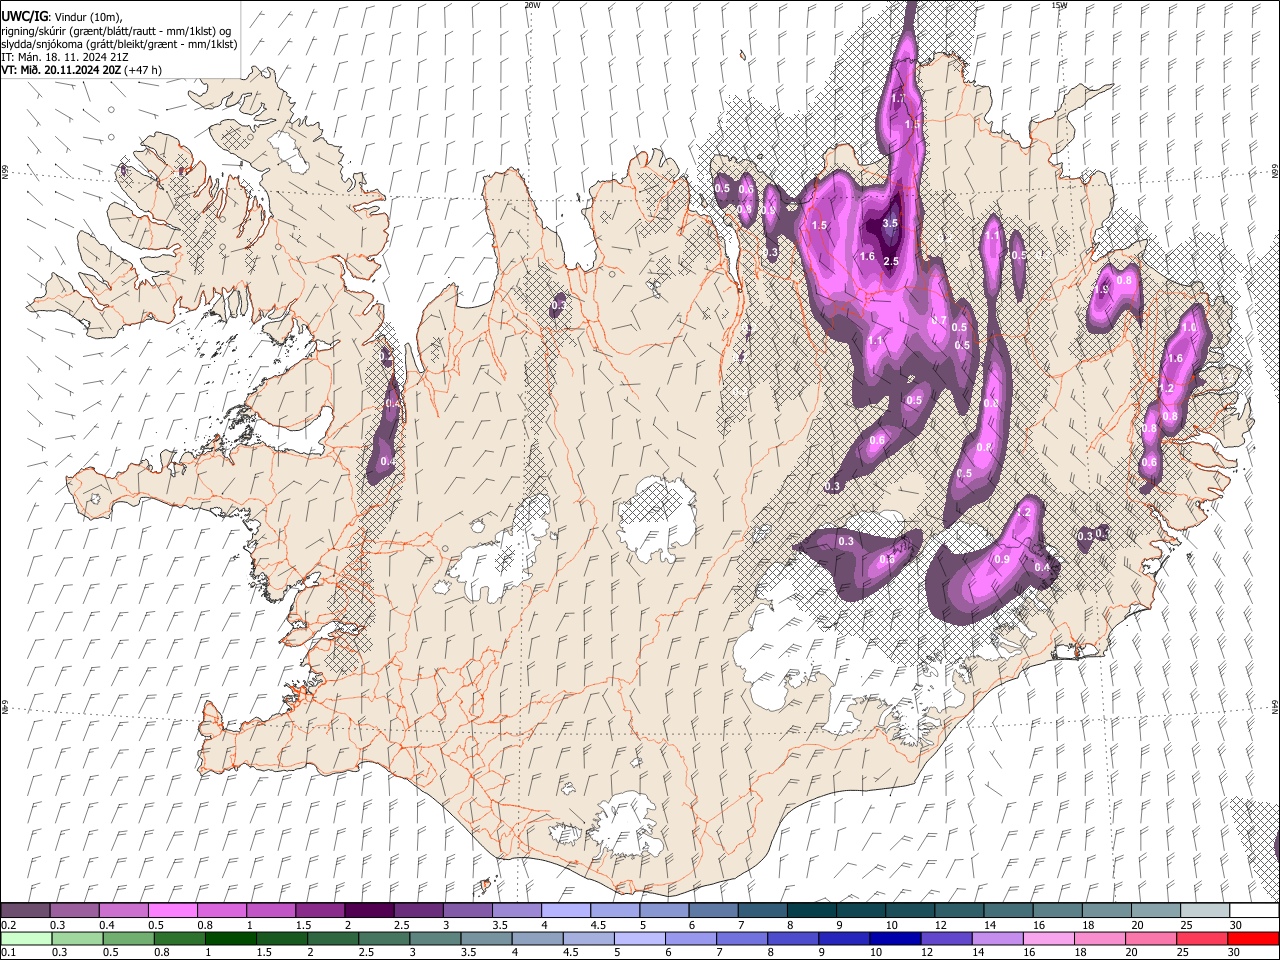Select the bright pink 0.5–0.8 swatch in upper legend row

click(x=172, y=911)
